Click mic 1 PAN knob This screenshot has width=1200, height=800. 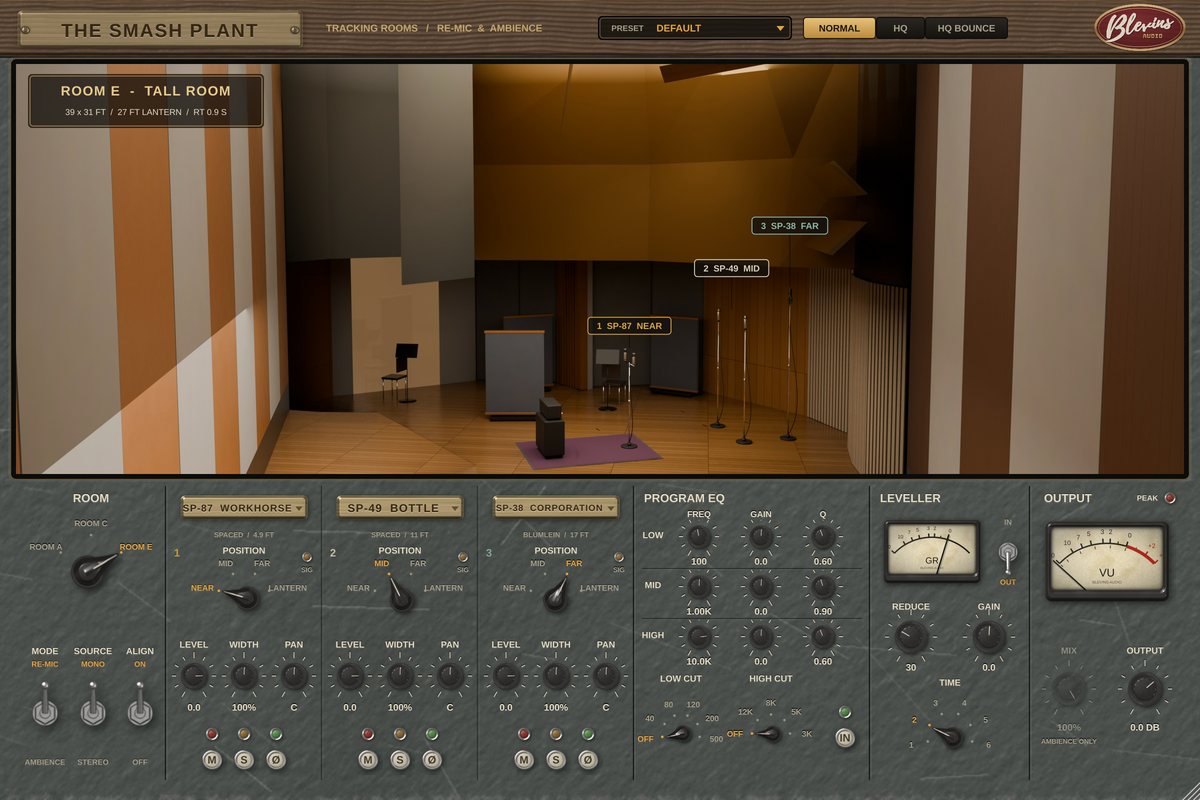click(294, 677)
